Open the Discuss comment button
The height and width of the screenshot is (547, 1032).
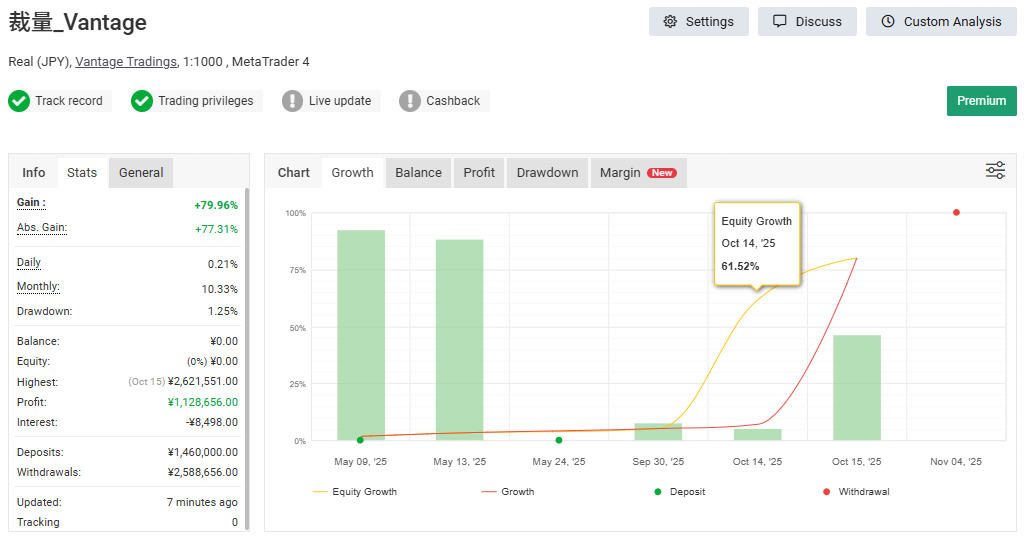pyautogui.click(x=807, y=22)
